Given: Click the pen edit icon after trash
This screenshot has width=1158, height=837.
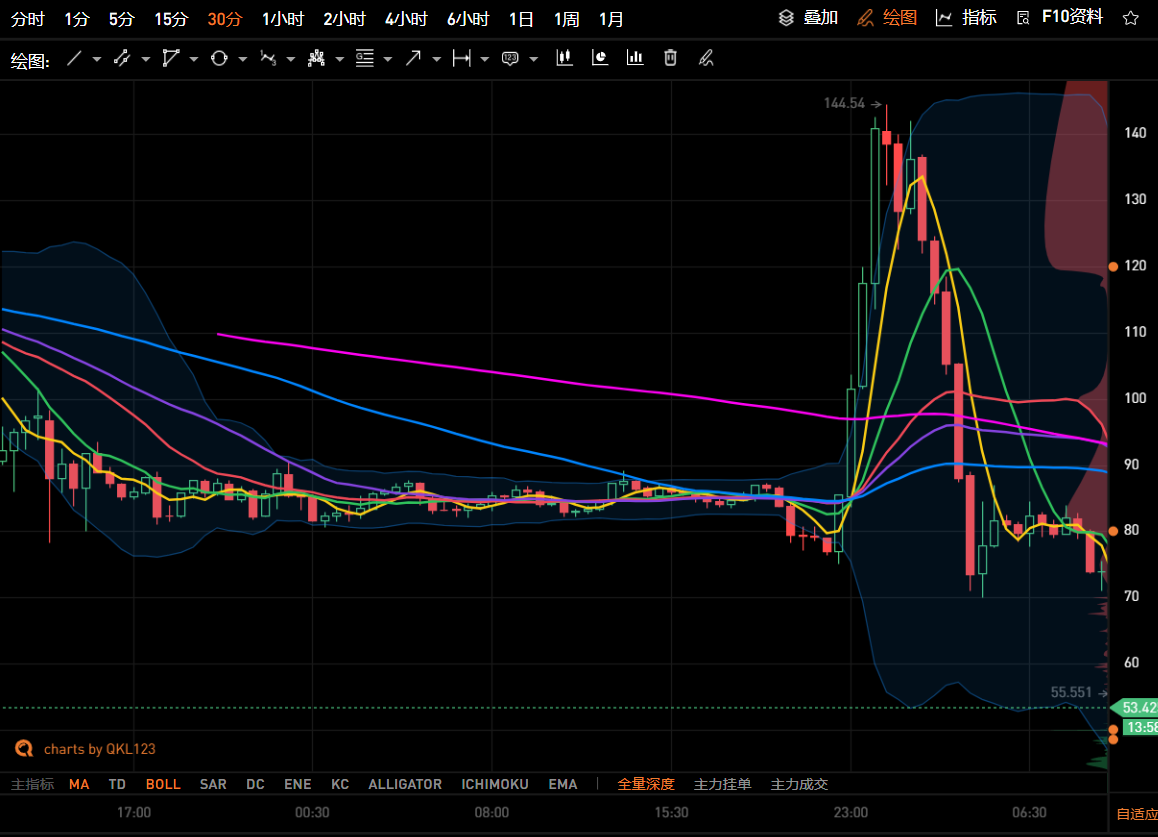Looking at the screenshot, I should pyautogui.click(x=706, y=58).
